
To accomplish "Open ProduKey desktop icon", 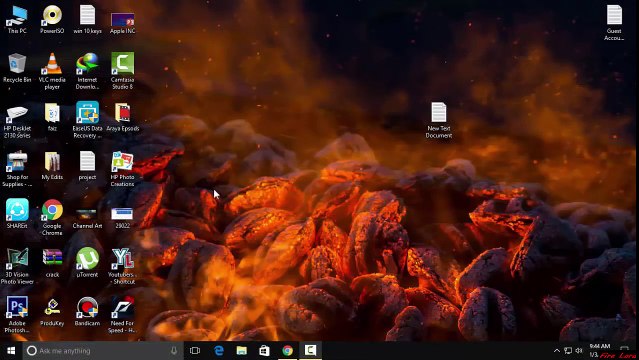I will click(52, 312).
